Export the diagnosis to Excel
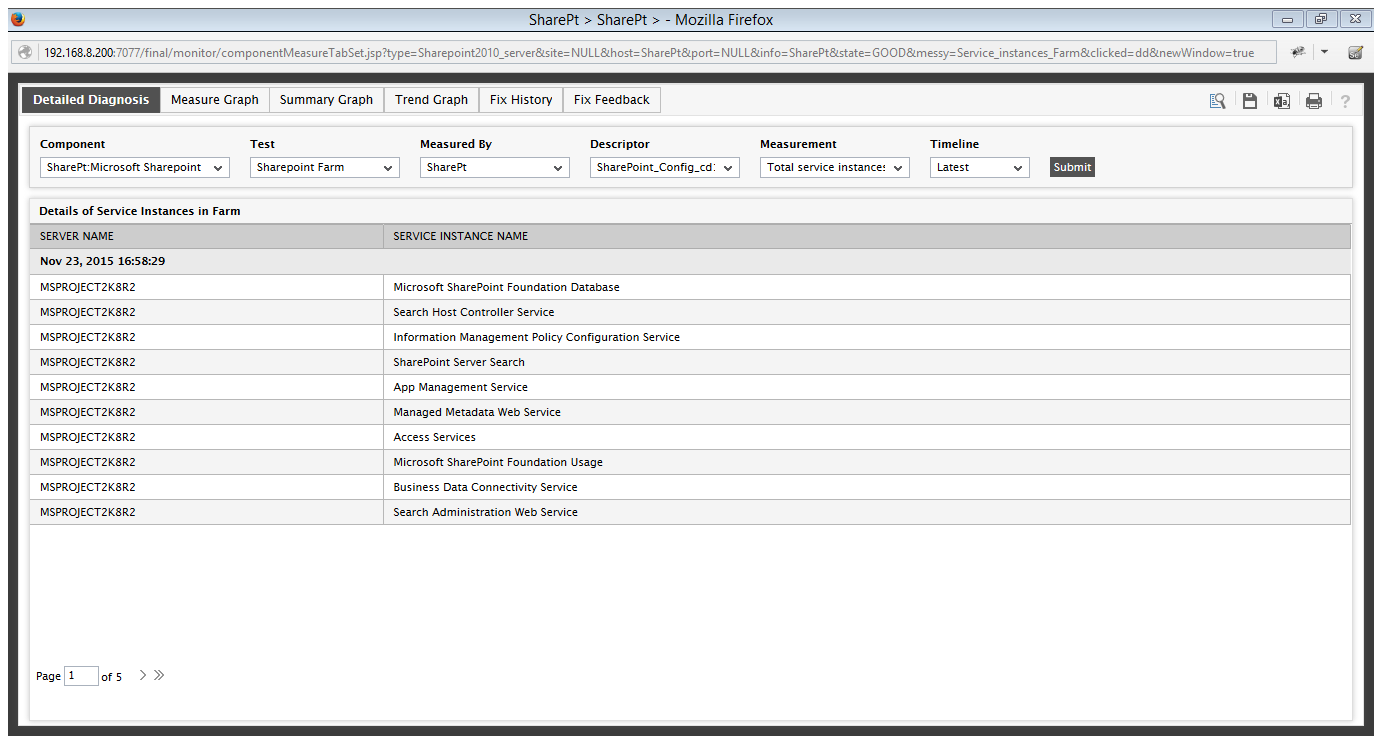The width and height of the screenshot is (1382, 744). click(x=1281, y=100)
